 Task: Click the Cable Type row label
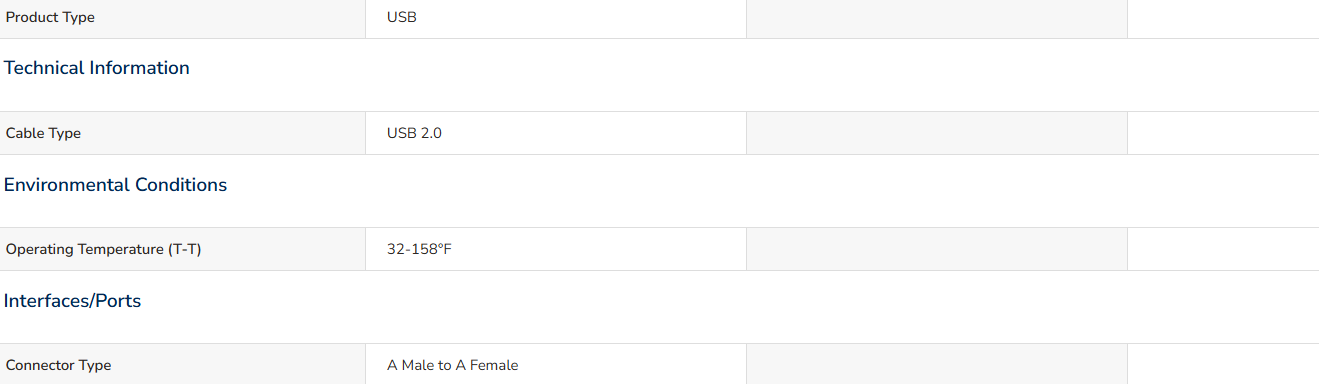pyautogui.click(x=43, y=133)
